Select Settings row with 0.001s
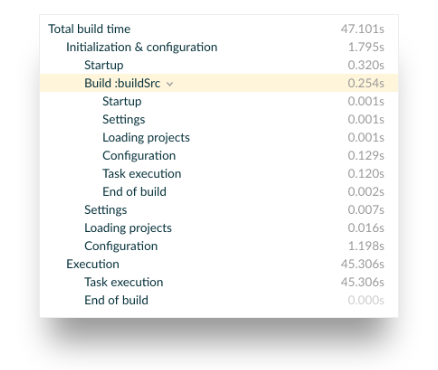The image size is (438, 370). pyautogui.click(x=219, y=119)
